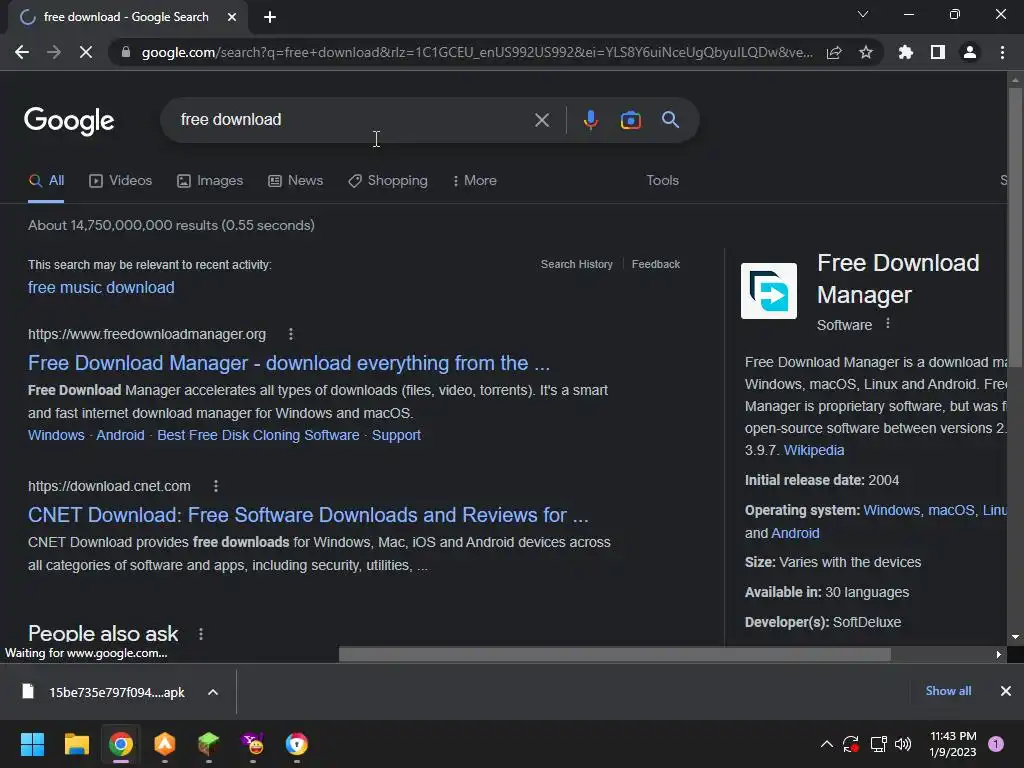Open tab search dropdown chevron
This screenshot has height=768, width=1024.
pos(863,14)
